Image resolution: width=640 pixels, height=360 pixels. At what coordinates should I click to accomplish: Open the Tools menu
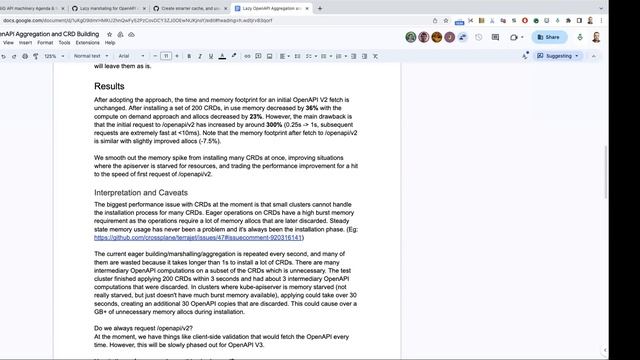[x=64, y=42]
